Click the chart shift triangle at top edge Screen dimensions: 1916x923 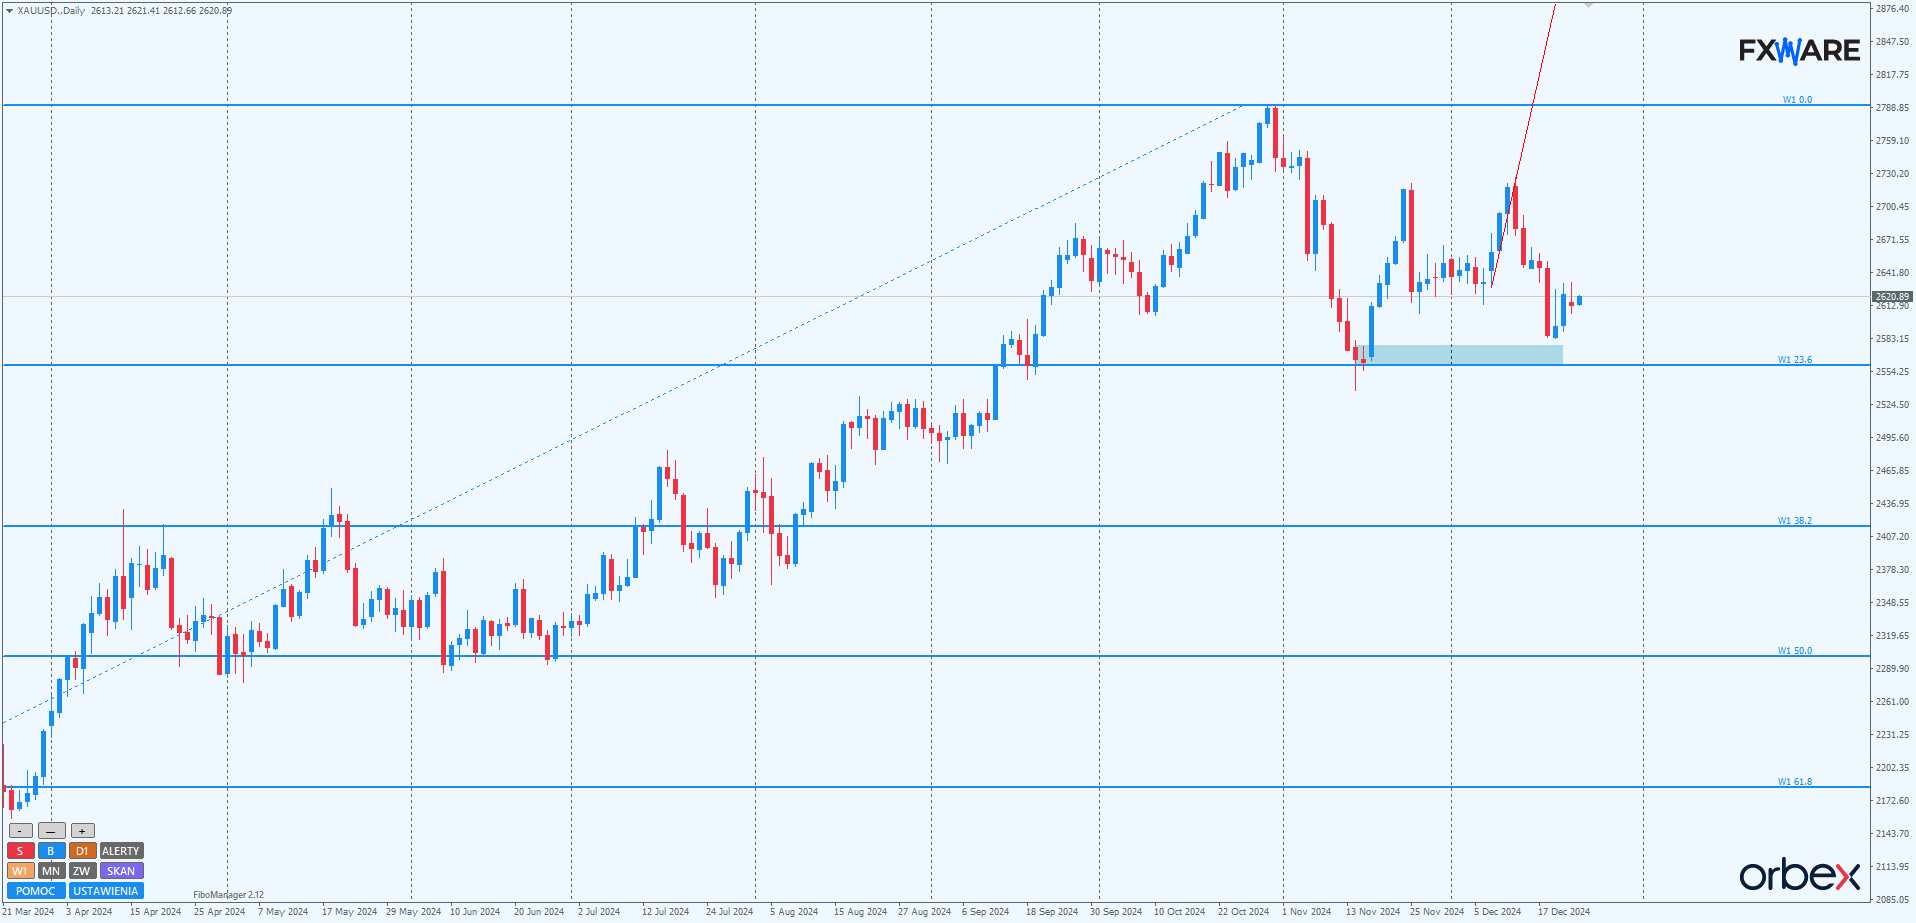(x=1588, y=6)
